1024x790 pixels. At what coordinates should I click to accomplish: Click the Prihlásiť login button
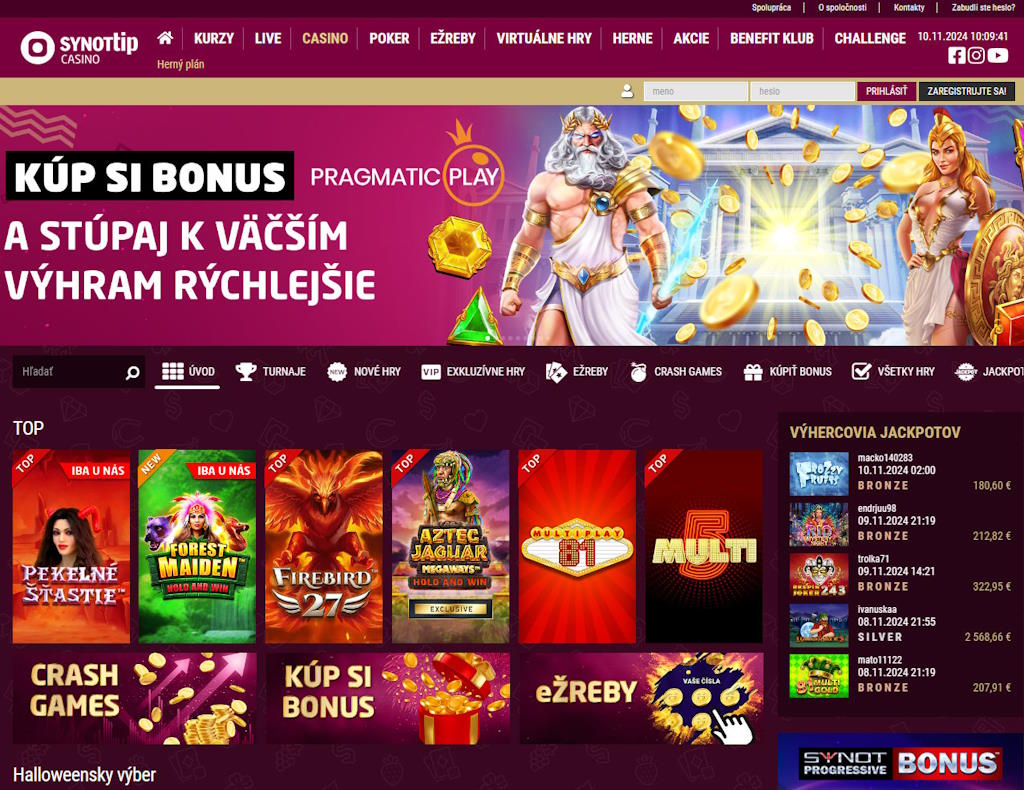pyautogui.click(x=886, y=91)
